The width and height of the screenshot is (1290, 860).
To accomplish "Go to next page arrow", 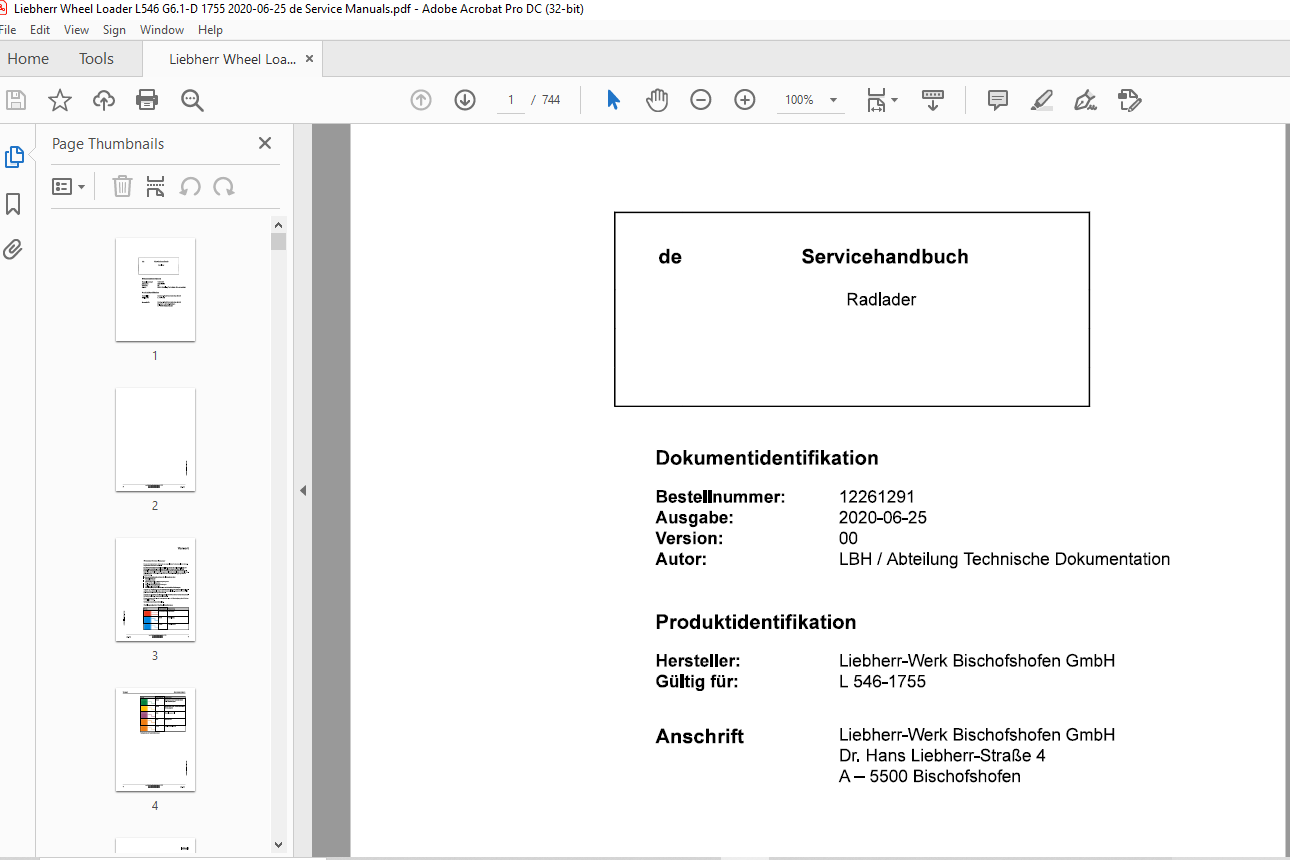I will pos(465,100).
